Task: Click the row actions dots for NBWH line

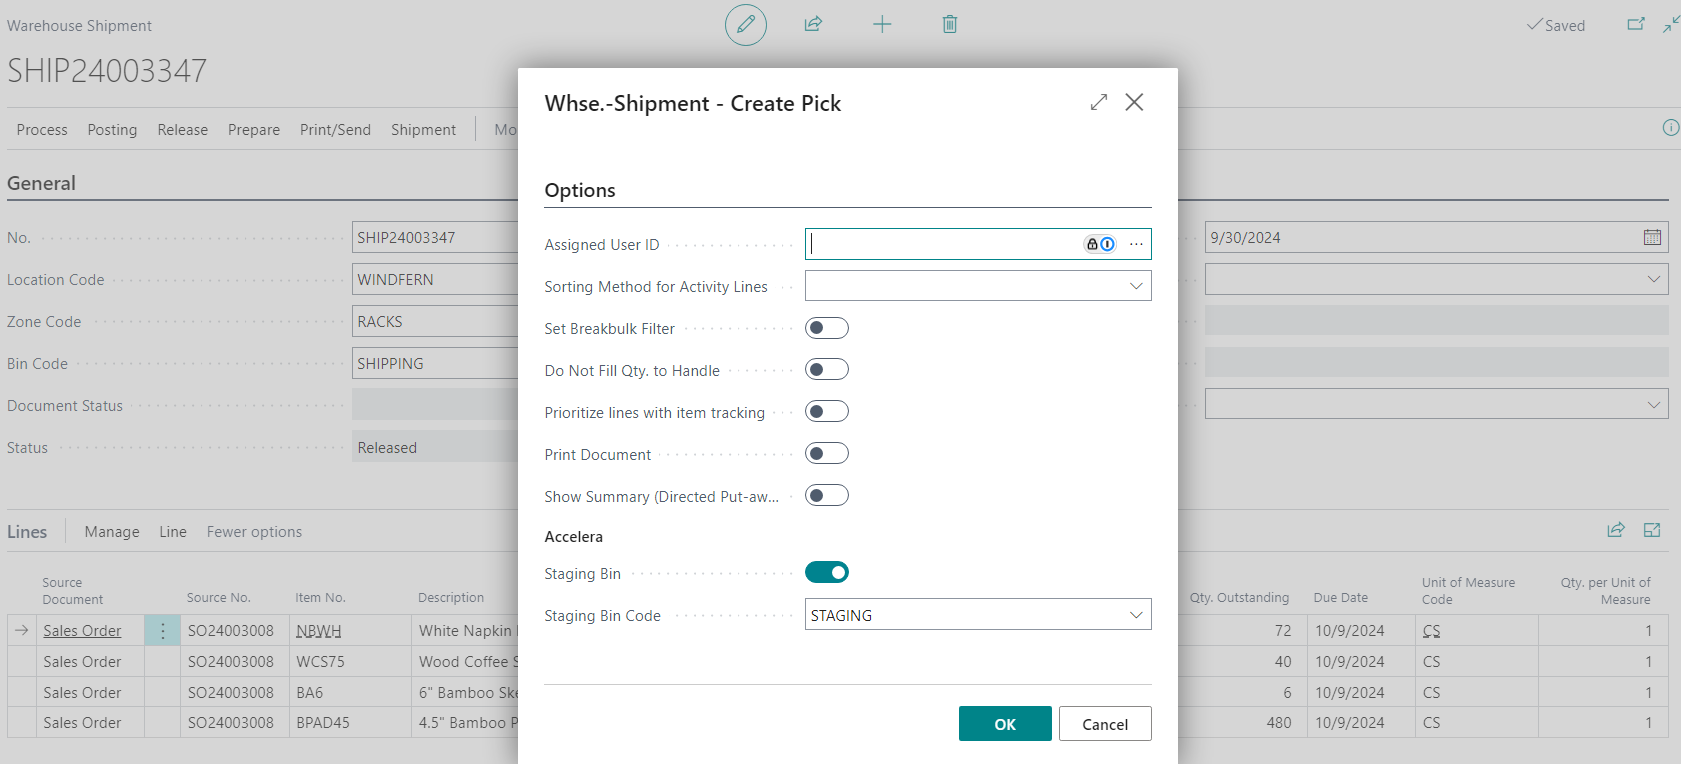Action: (x=163, y=631)
